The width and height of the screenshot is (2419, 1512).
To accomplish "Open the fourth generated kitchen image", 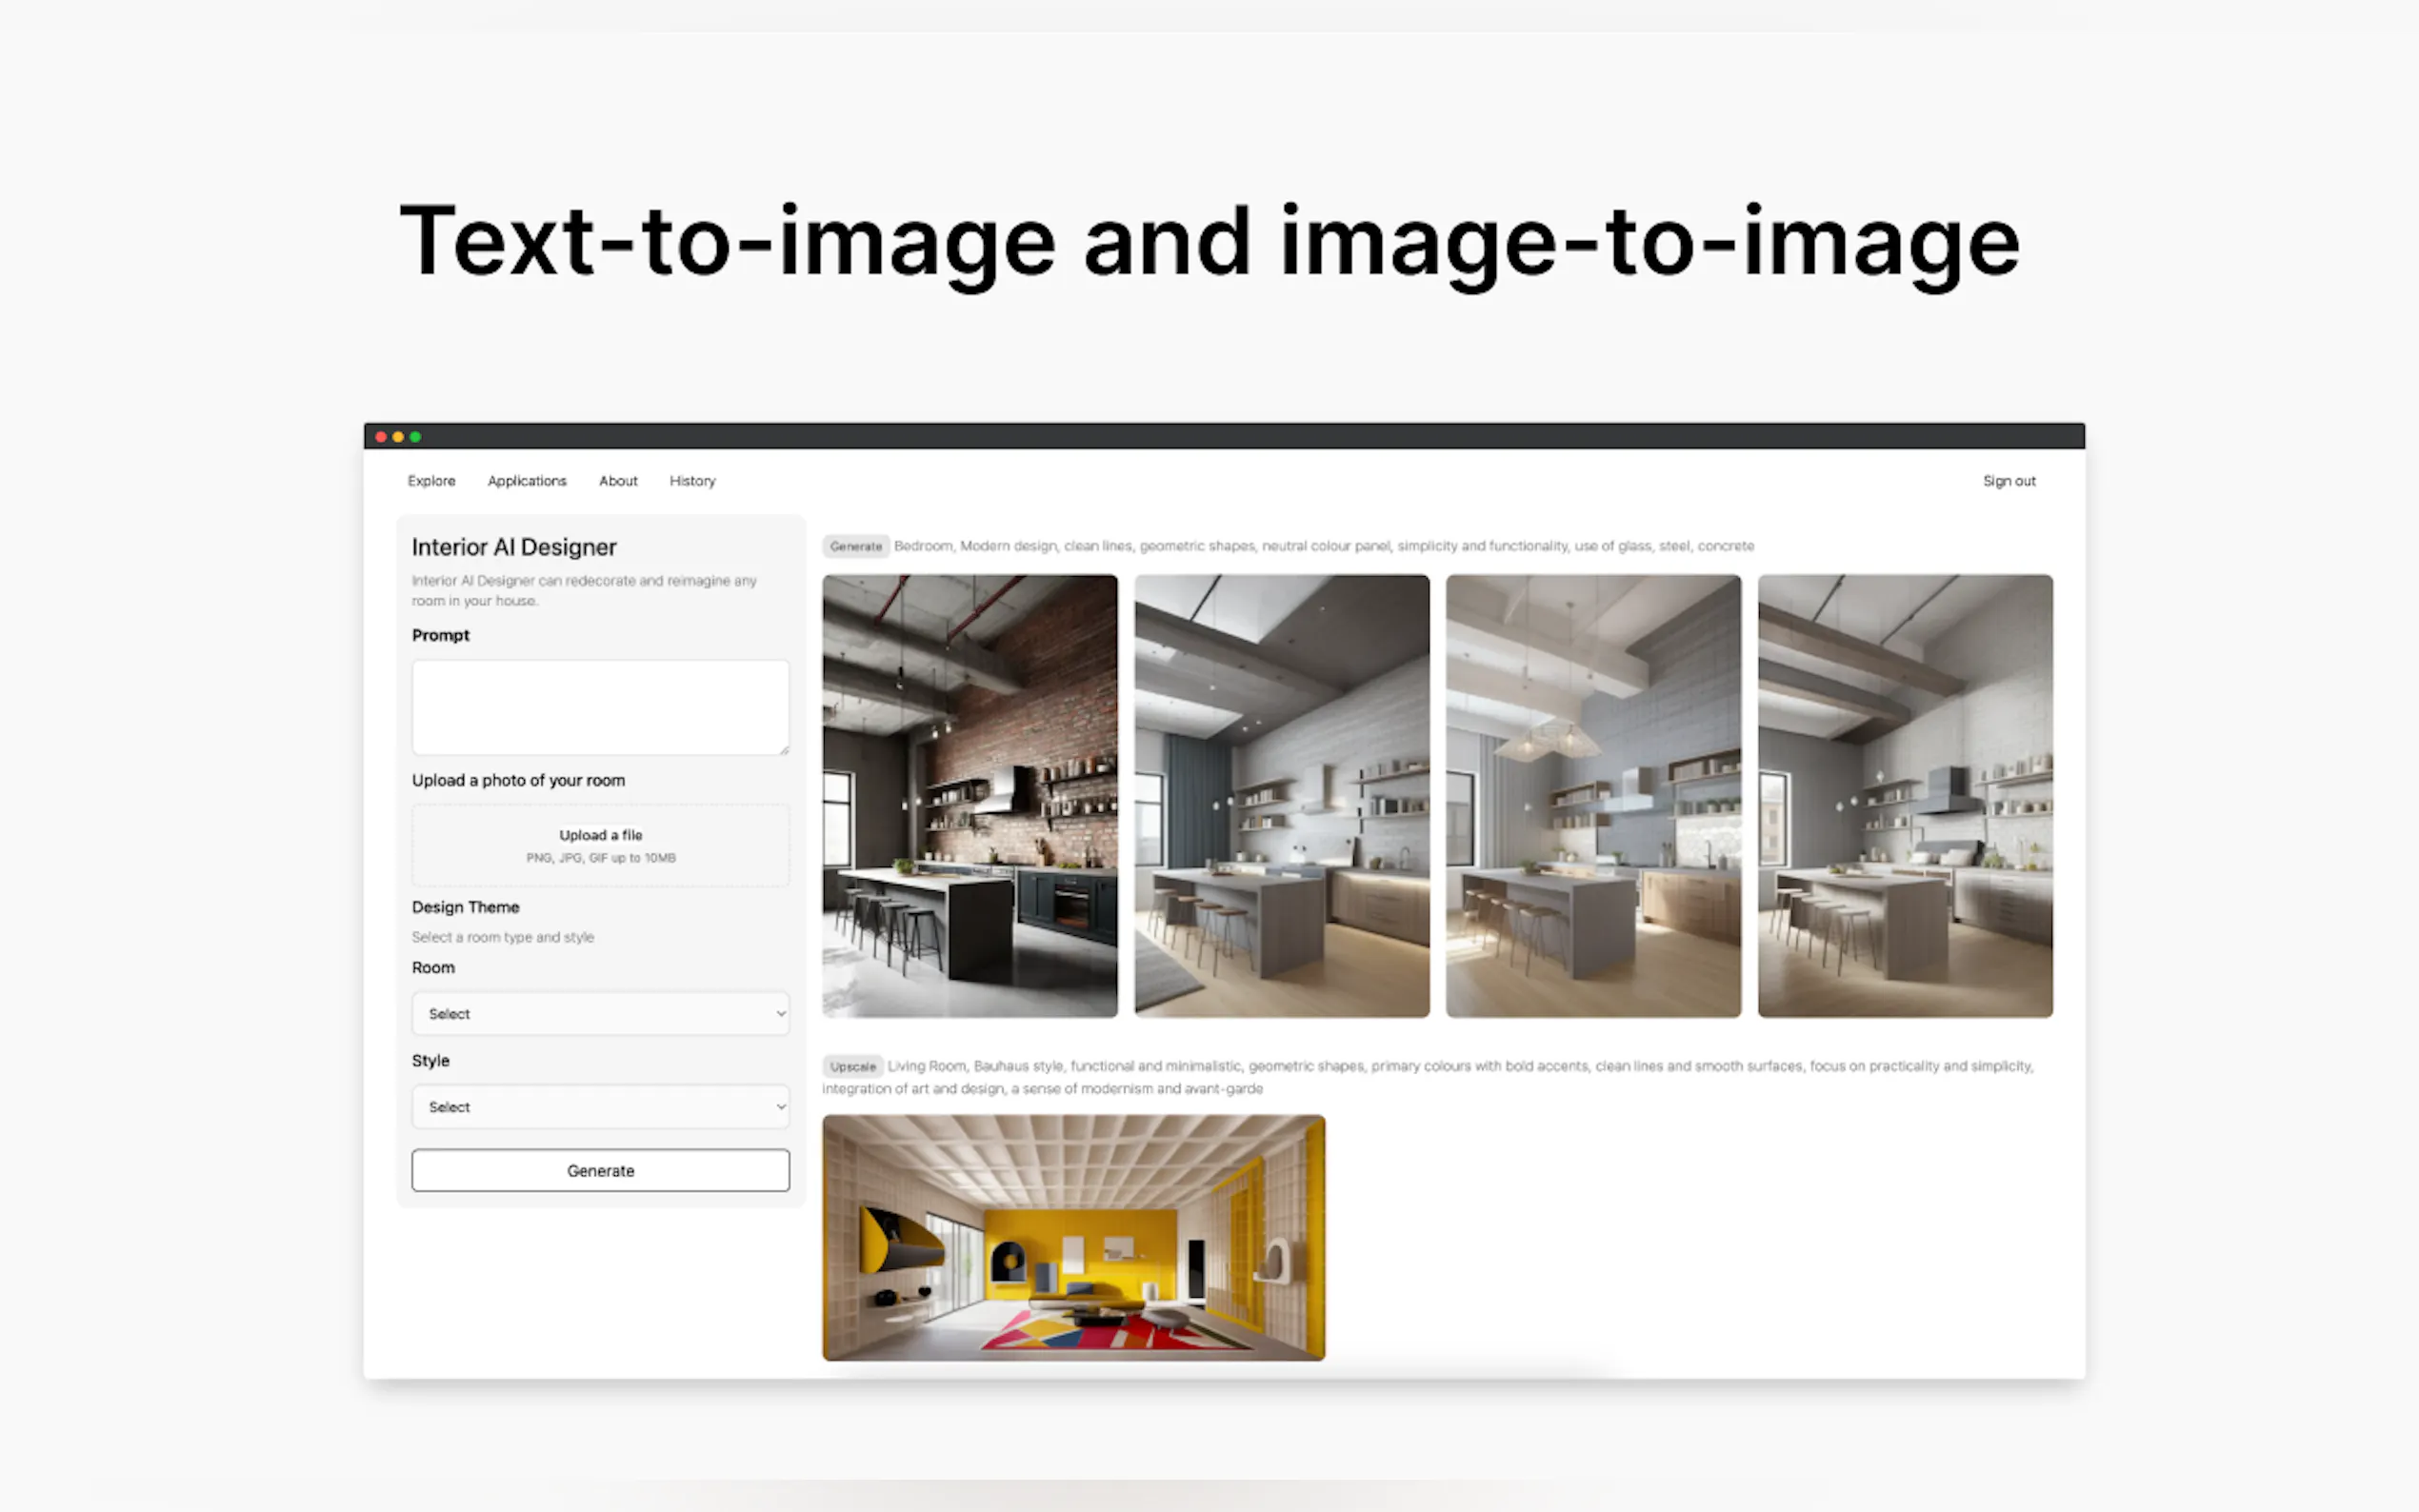I will [1905, 795].
